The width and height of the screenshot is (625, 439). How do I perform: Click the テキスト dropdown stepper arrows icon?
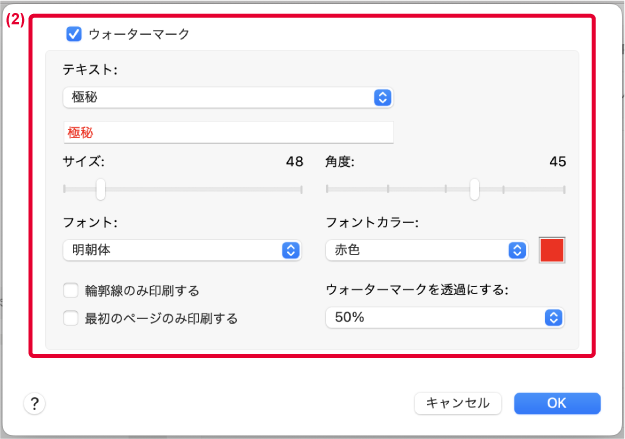point(383,97)
